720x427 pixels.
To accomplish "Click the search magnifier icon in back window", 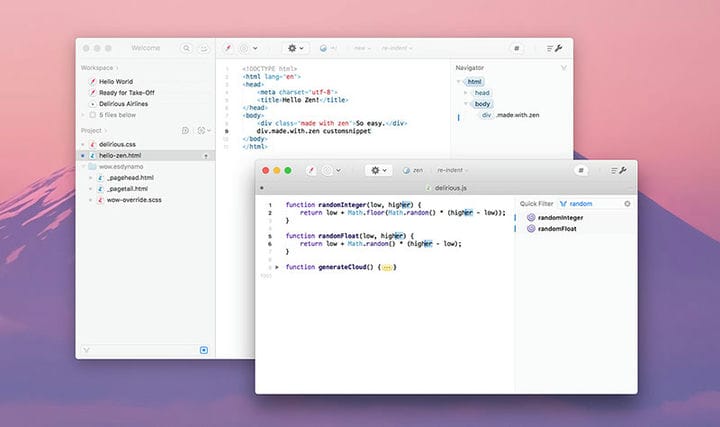I will click(186, 48).
